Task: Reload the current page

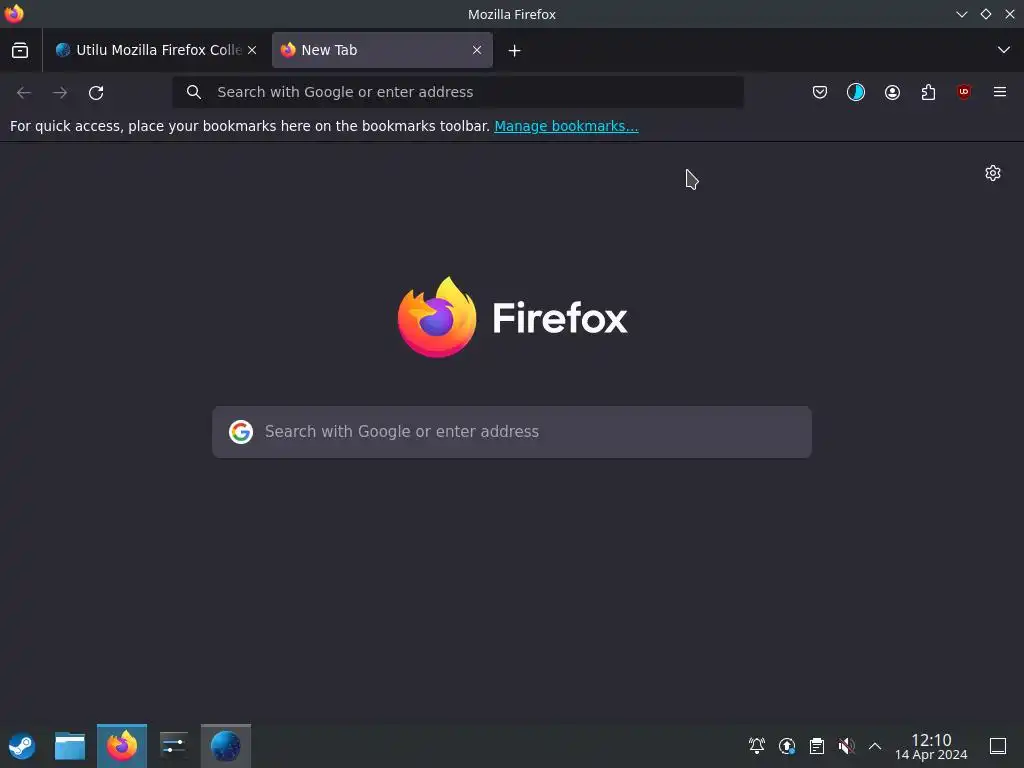Action: (x=96, y=93)
